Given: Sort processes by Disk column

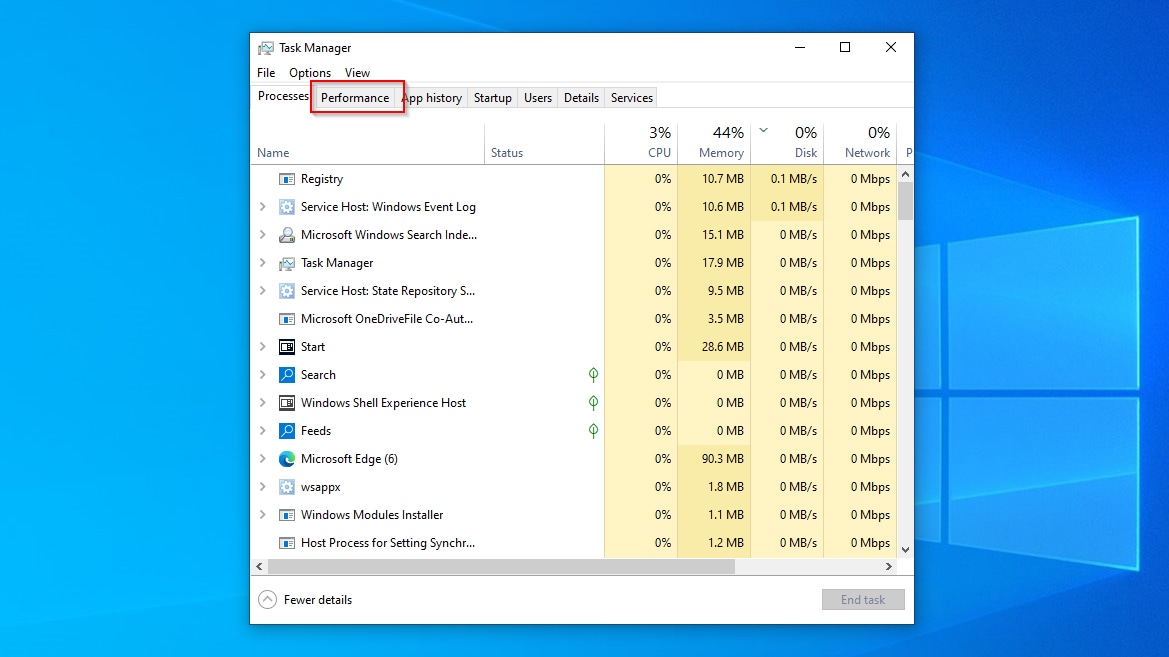Looking at the screenshot, I should (x=787, y=143).
